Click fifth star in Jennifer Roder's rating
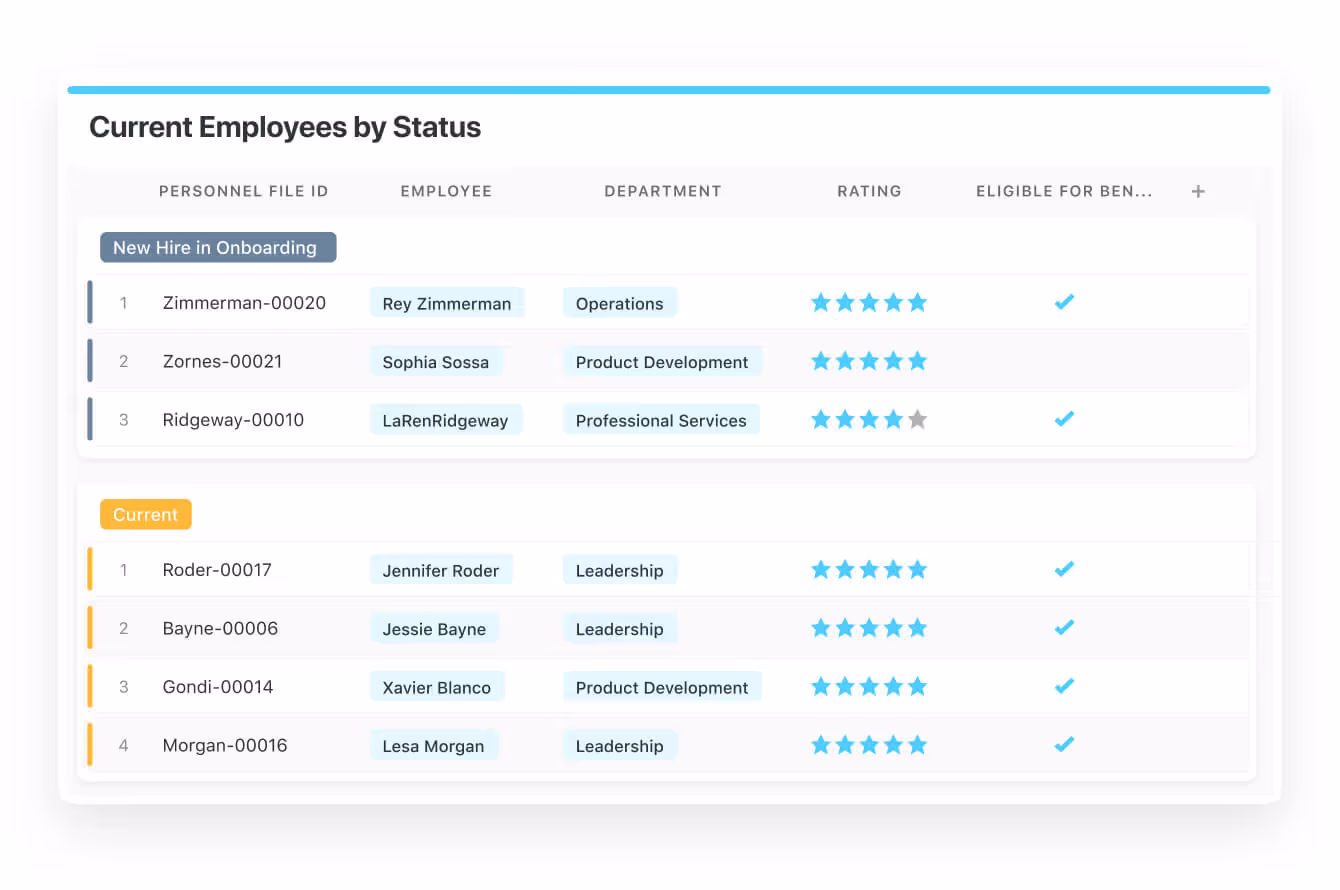The image size is (1340, 890). pos(917,570)
